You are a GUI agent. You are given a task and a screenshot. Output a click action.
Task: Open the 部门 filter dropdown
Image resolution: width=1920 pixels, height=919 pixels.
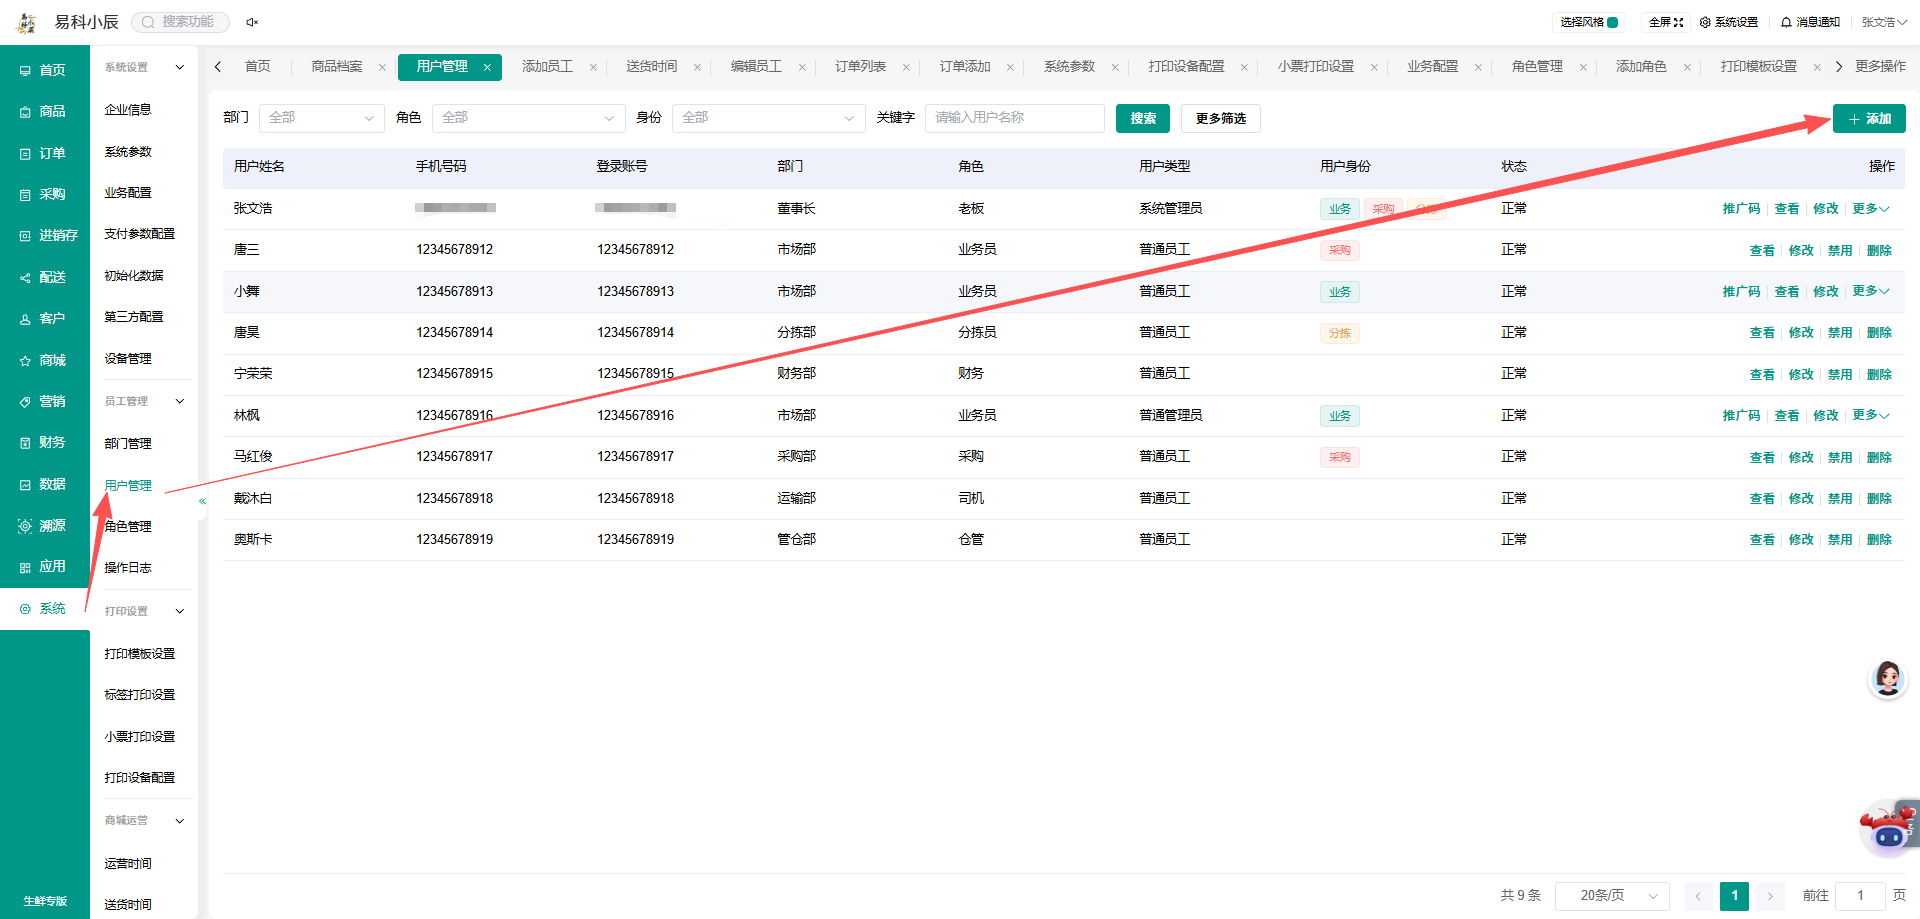pyautogui.click(x=322, y=118)
